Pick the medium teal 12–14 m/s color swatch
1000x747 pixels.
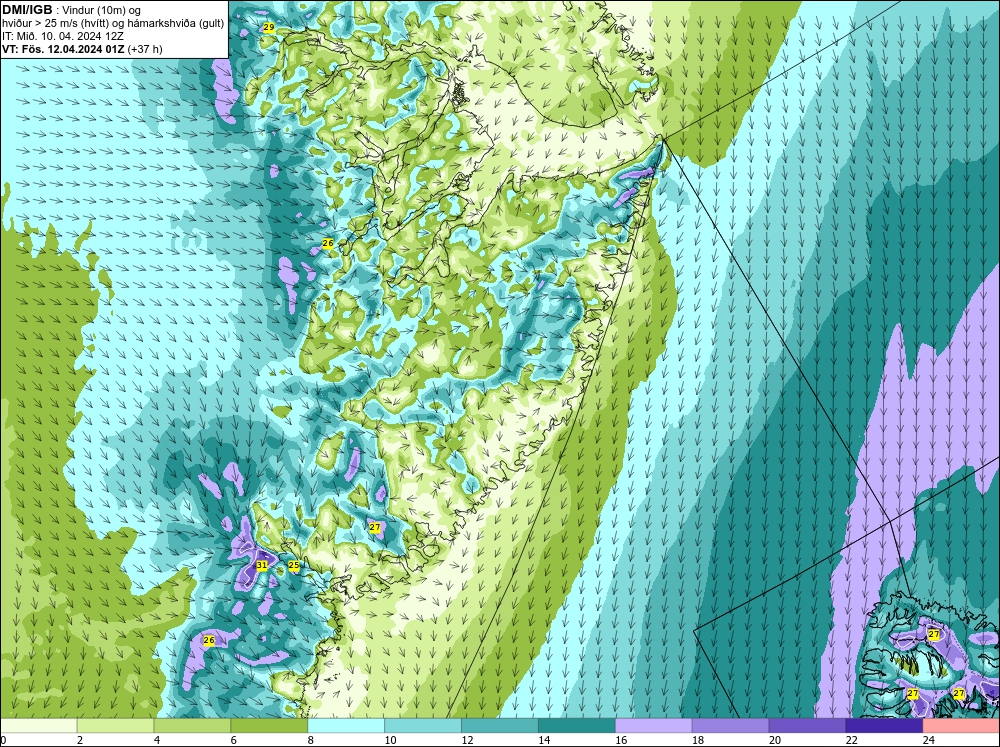499,725
